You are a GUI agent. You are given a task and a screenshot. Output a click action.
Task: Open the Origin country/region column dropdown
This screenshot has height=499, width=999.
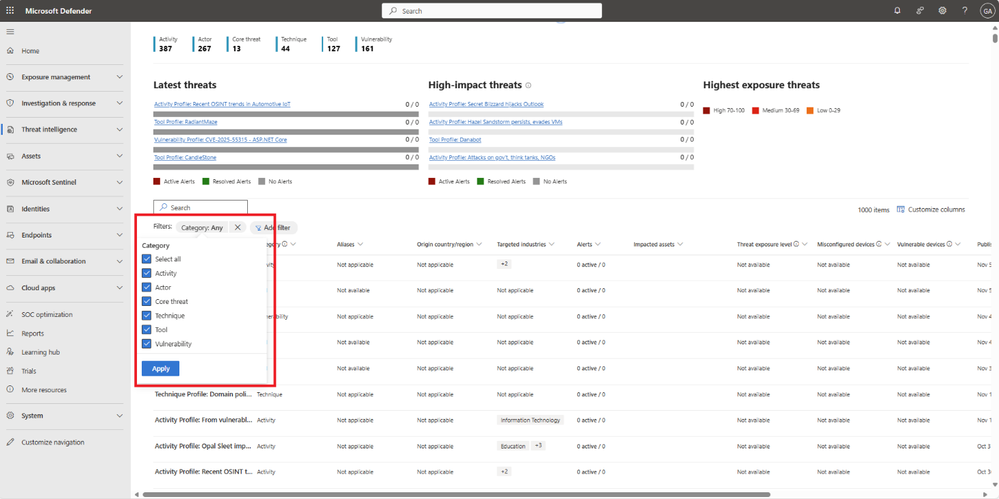click(479, 244)
